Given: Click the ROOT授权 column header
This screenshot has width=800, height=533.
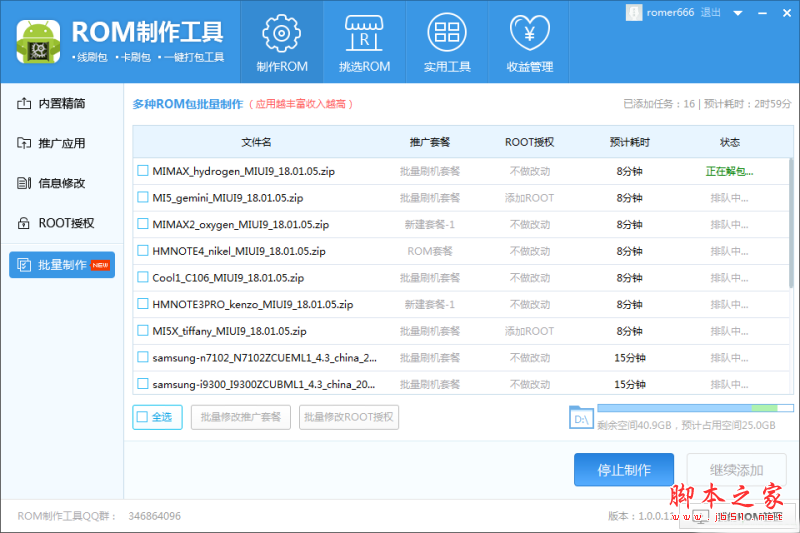Looking at the screenshot, I should (529, 142).
